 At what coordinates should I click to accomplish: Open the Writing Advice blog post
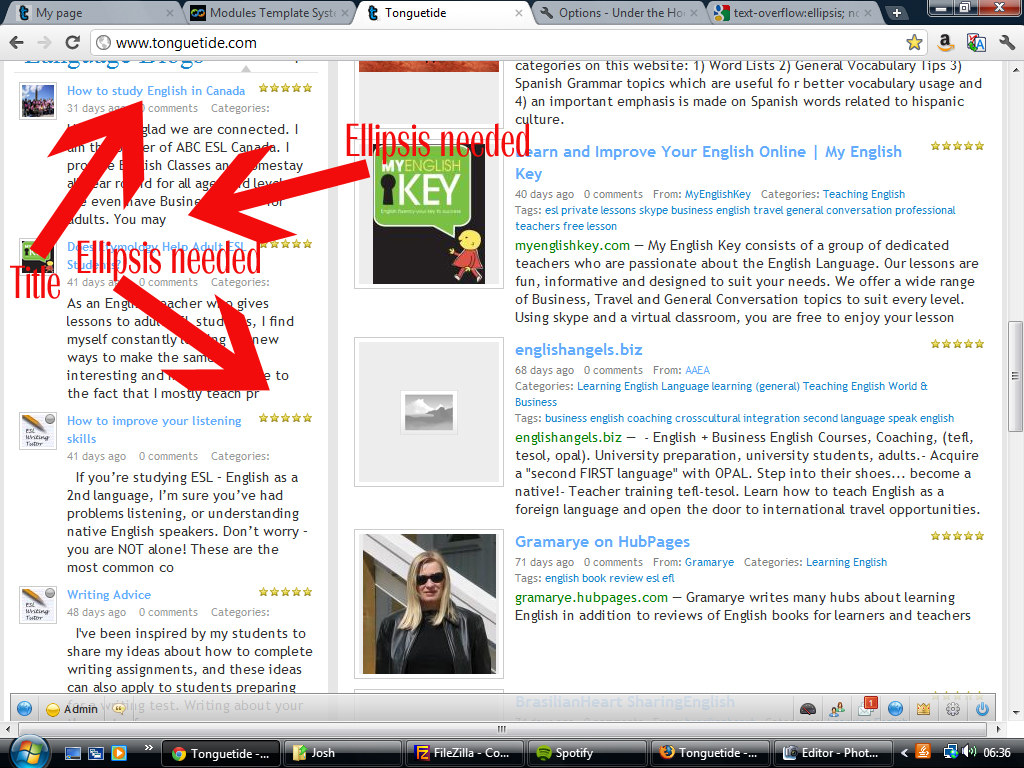pyautogui.click(x=109, y=595)
